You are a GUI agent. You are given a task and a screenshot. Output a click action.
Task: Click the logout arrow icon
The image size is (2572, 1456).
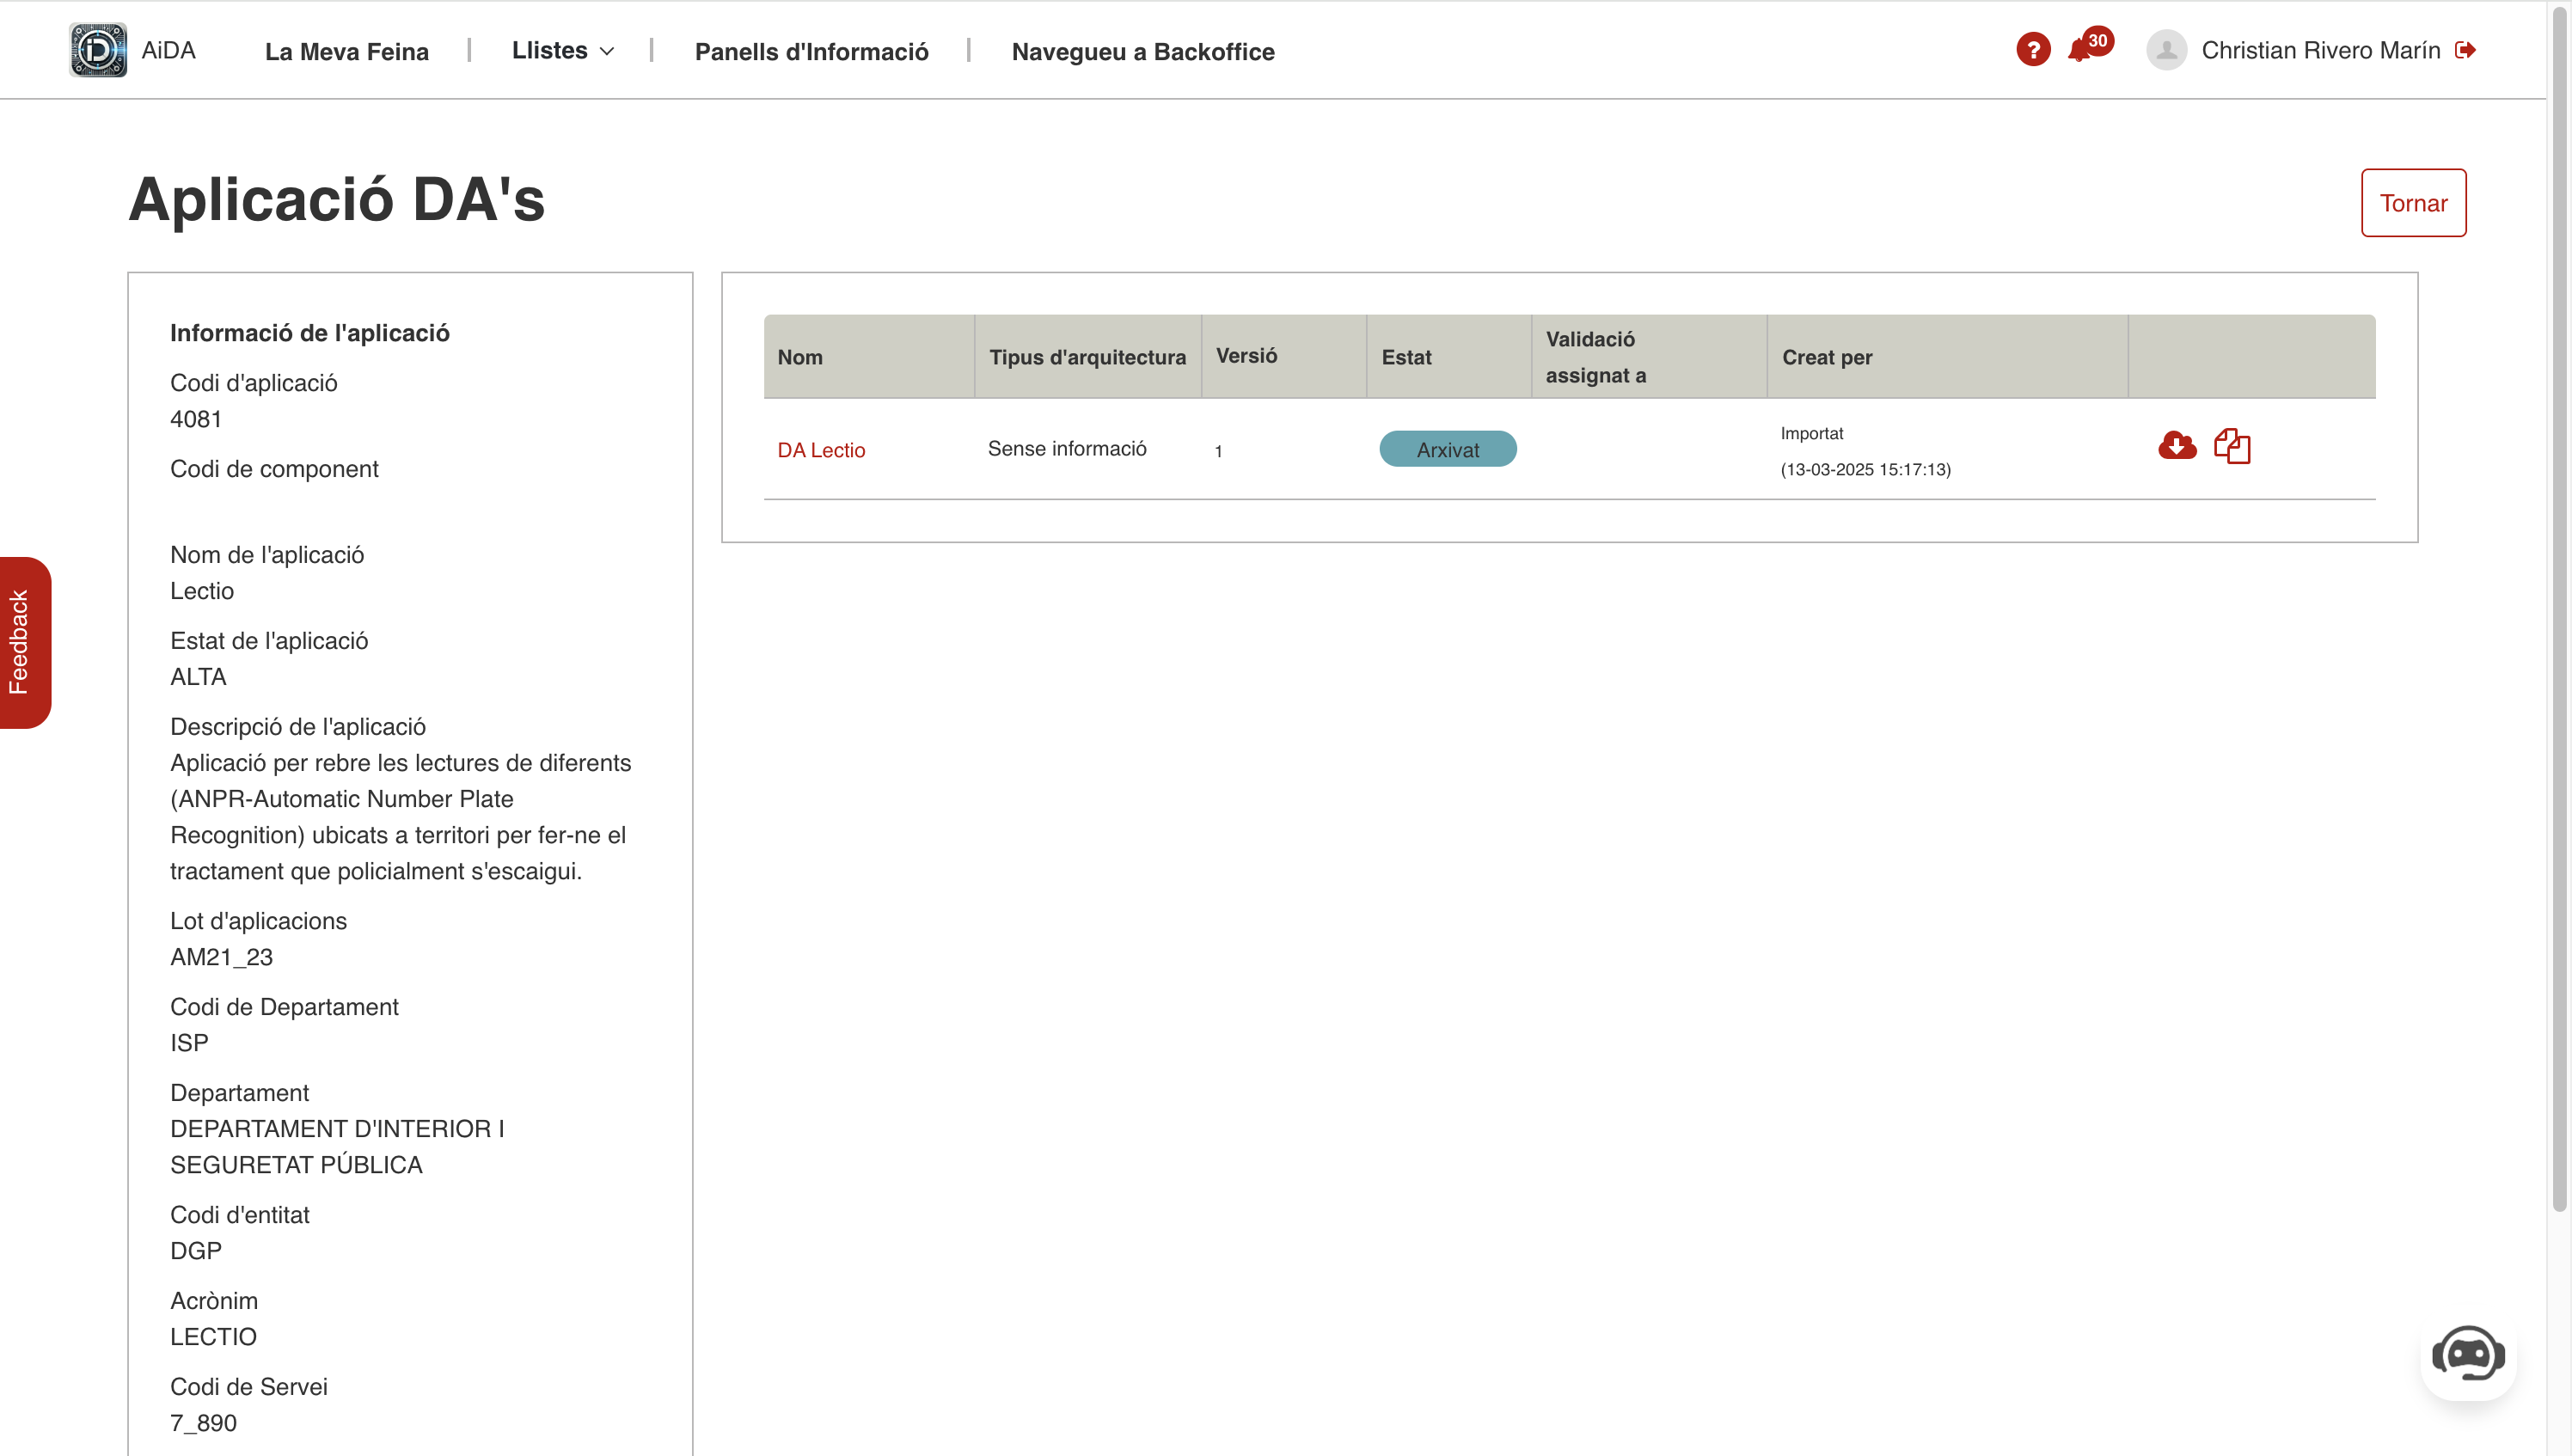[2465, 50]
